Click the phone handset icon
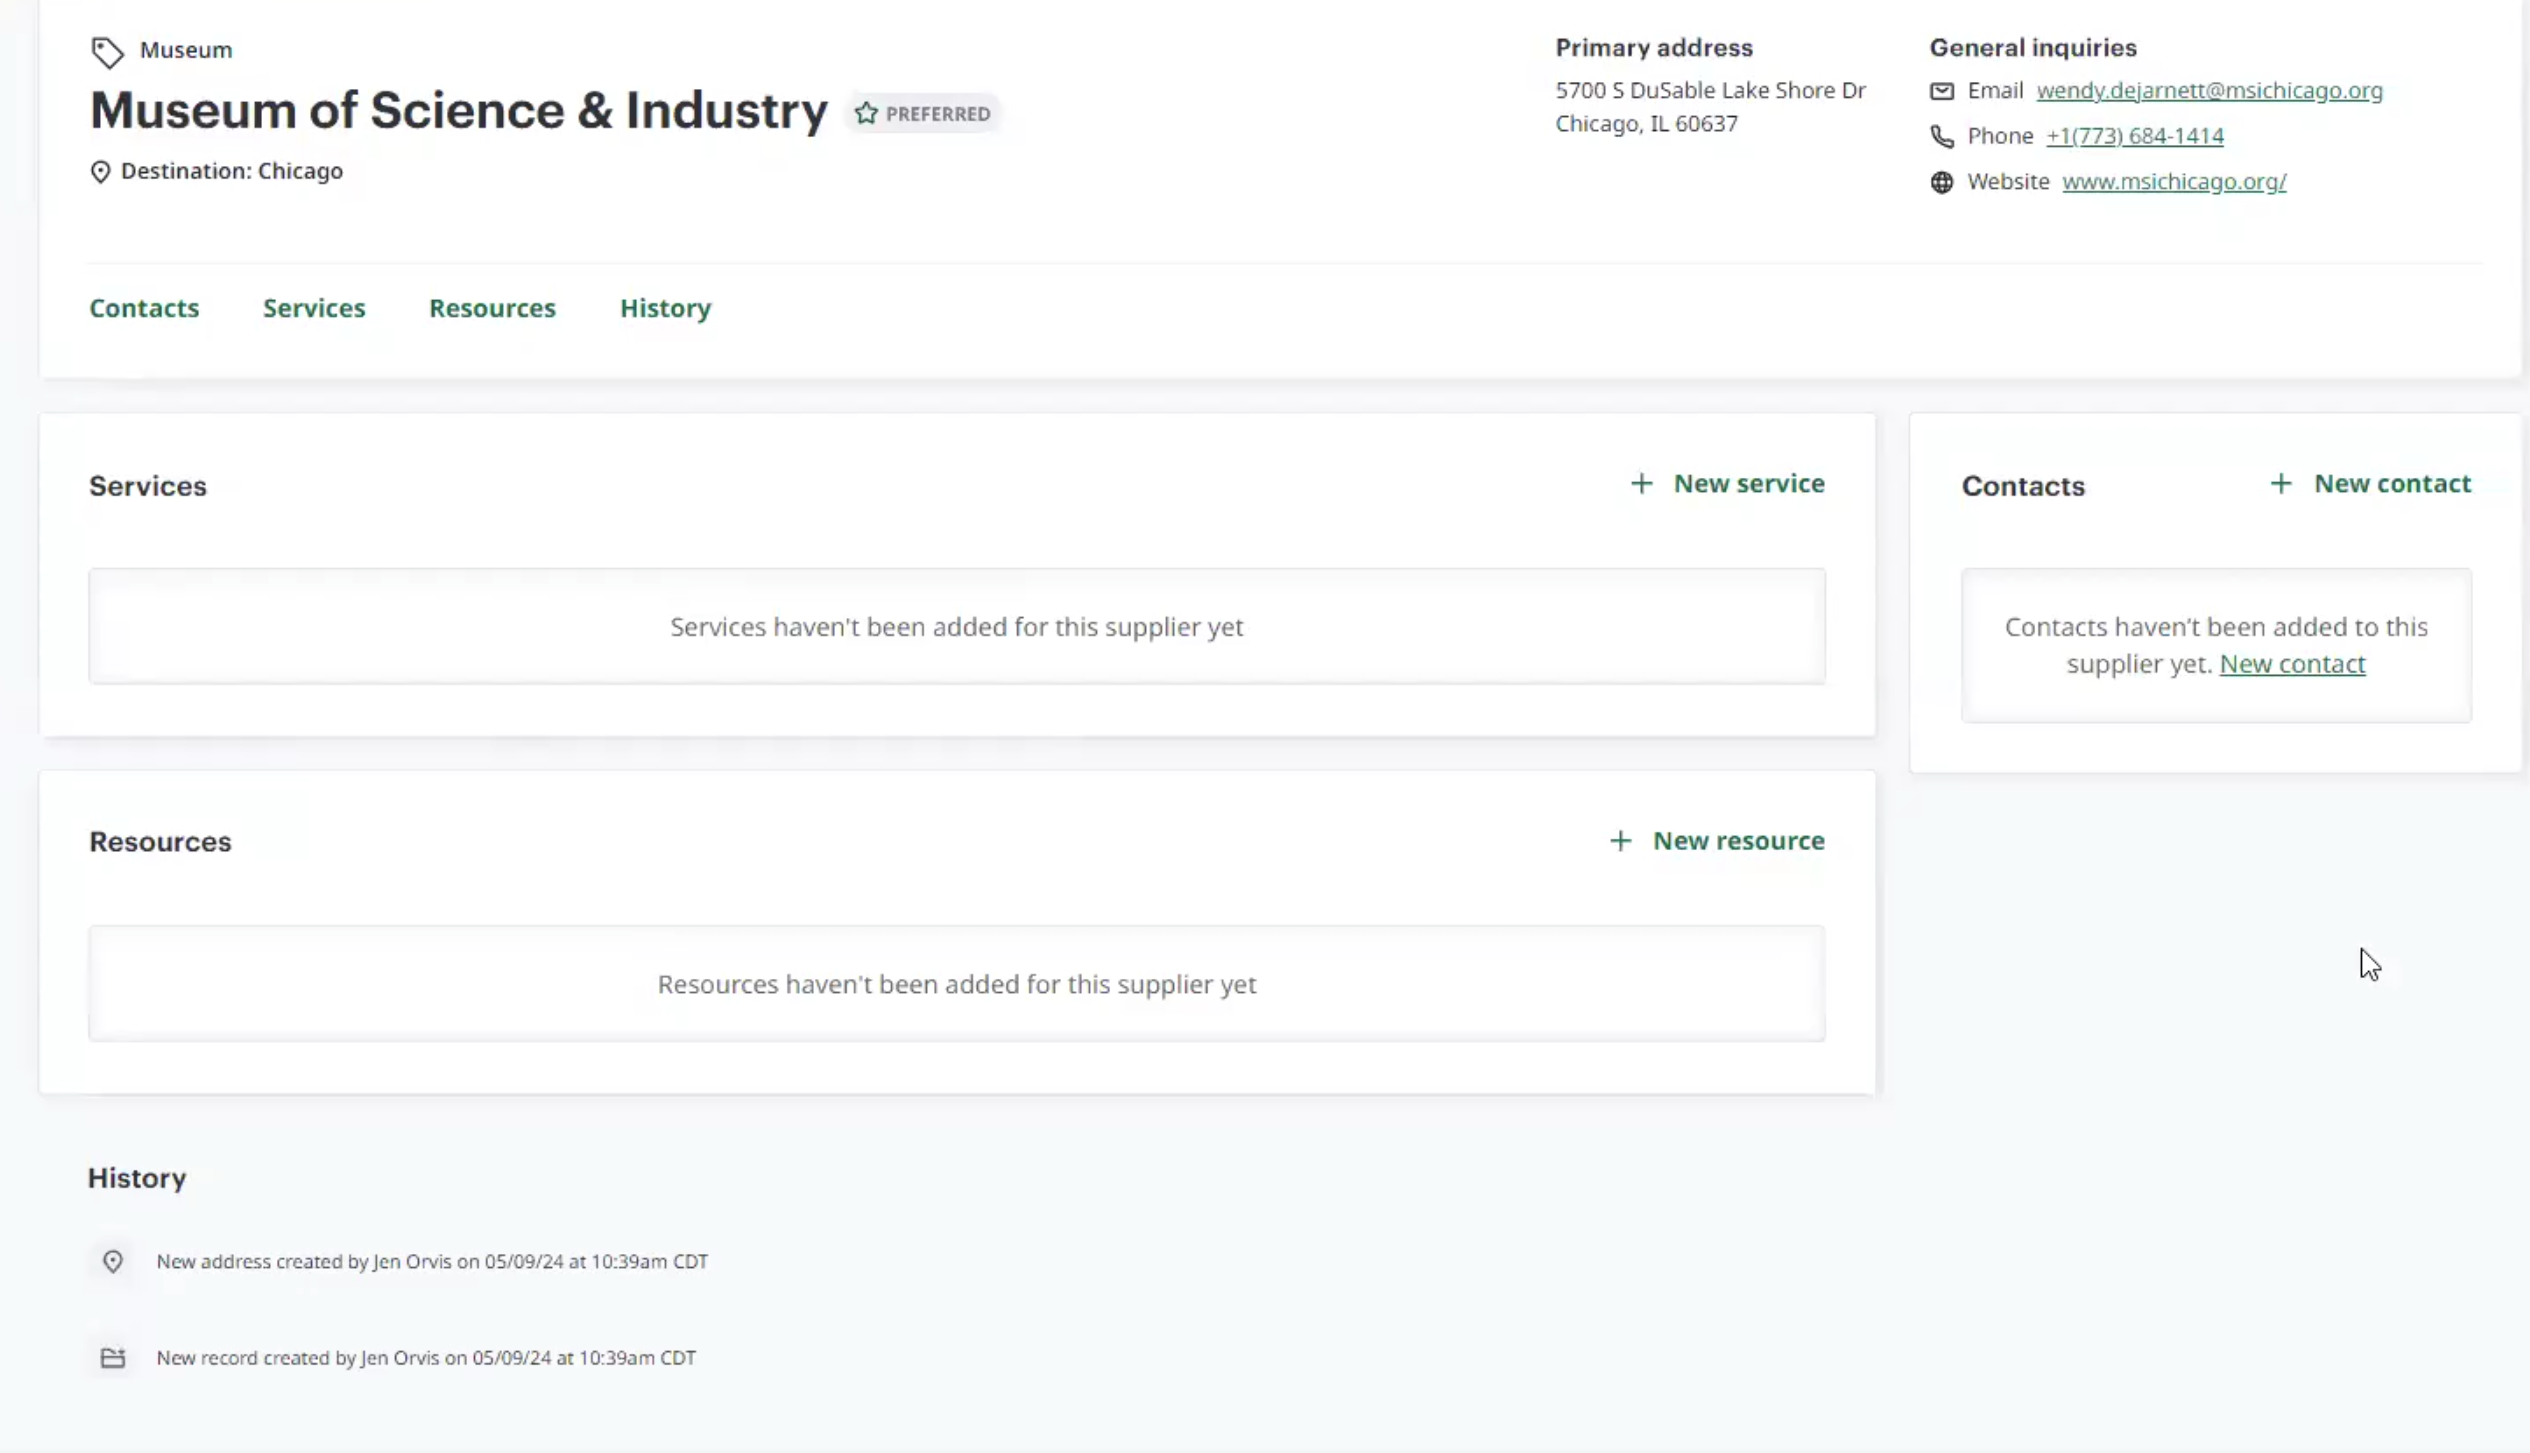The width and height of the screenshot is (2530, 1453). [1941, 136]
